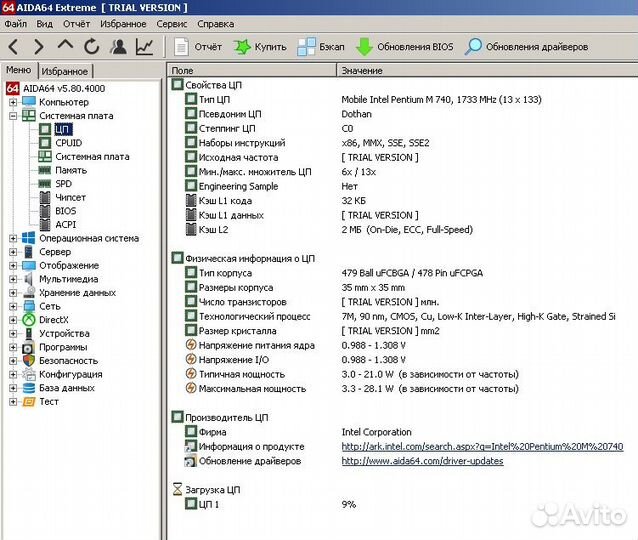638x540 pixels.
Task: Expand the Мультимедиа tree node
Action: coord(13,279)
